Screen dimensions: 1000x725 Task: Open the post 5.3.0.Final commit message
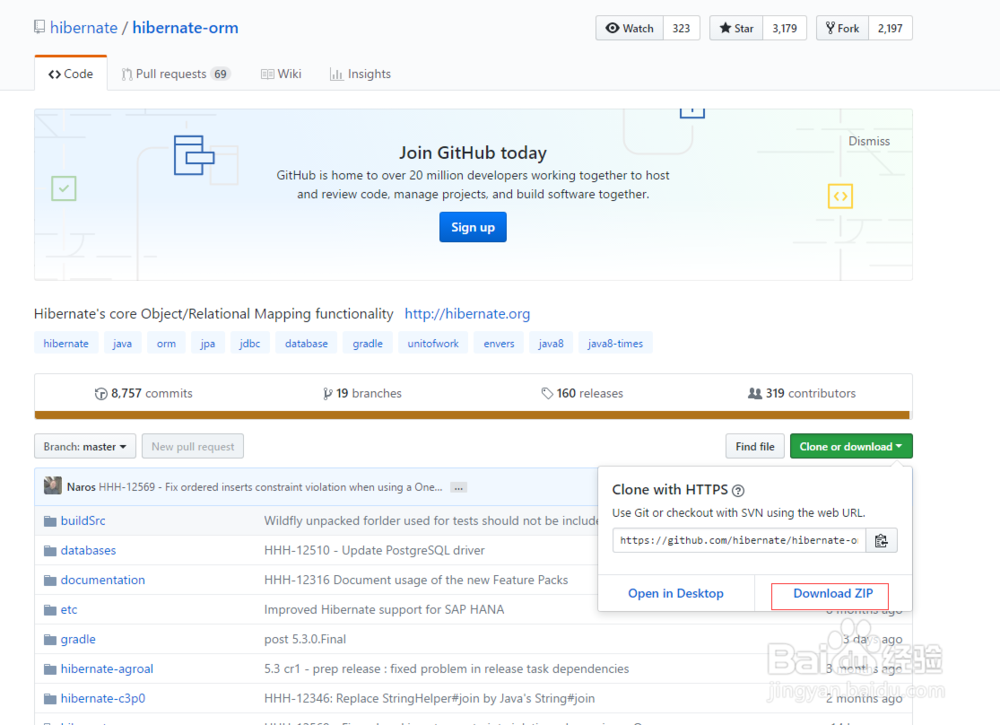[x=305, y=639]
